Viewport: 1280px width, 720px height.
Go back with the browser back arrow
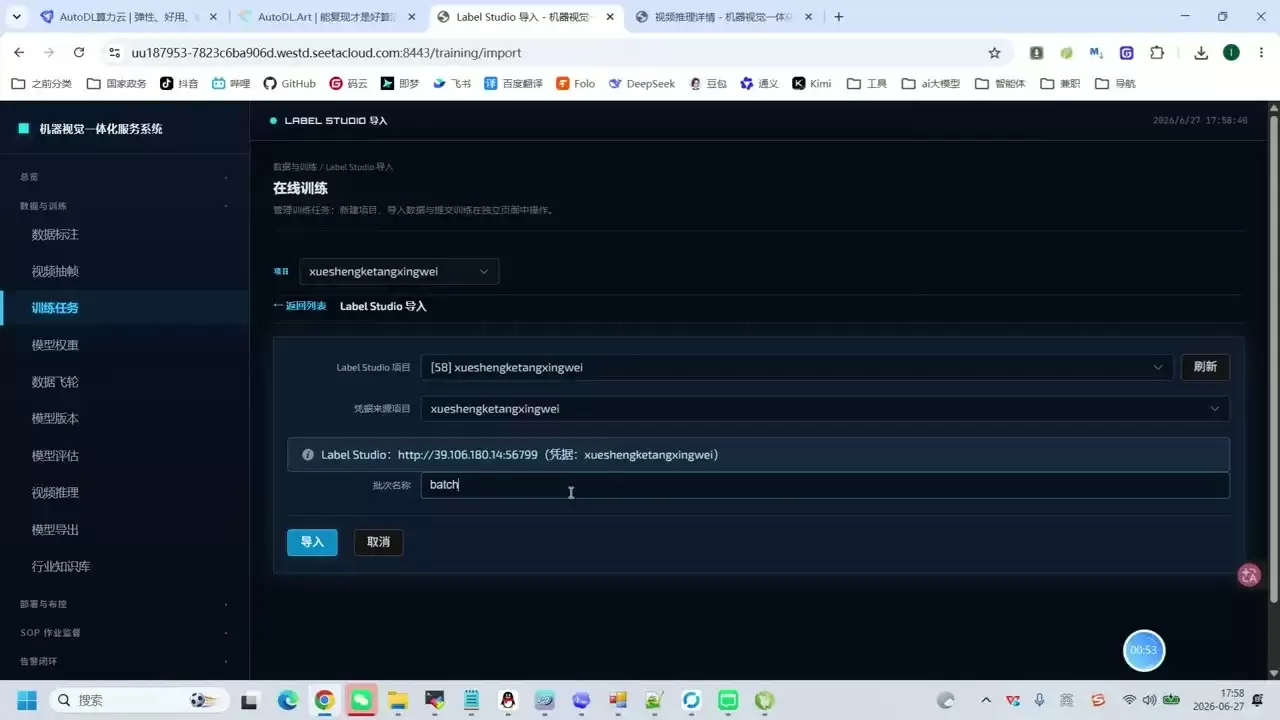pos(19,53)
